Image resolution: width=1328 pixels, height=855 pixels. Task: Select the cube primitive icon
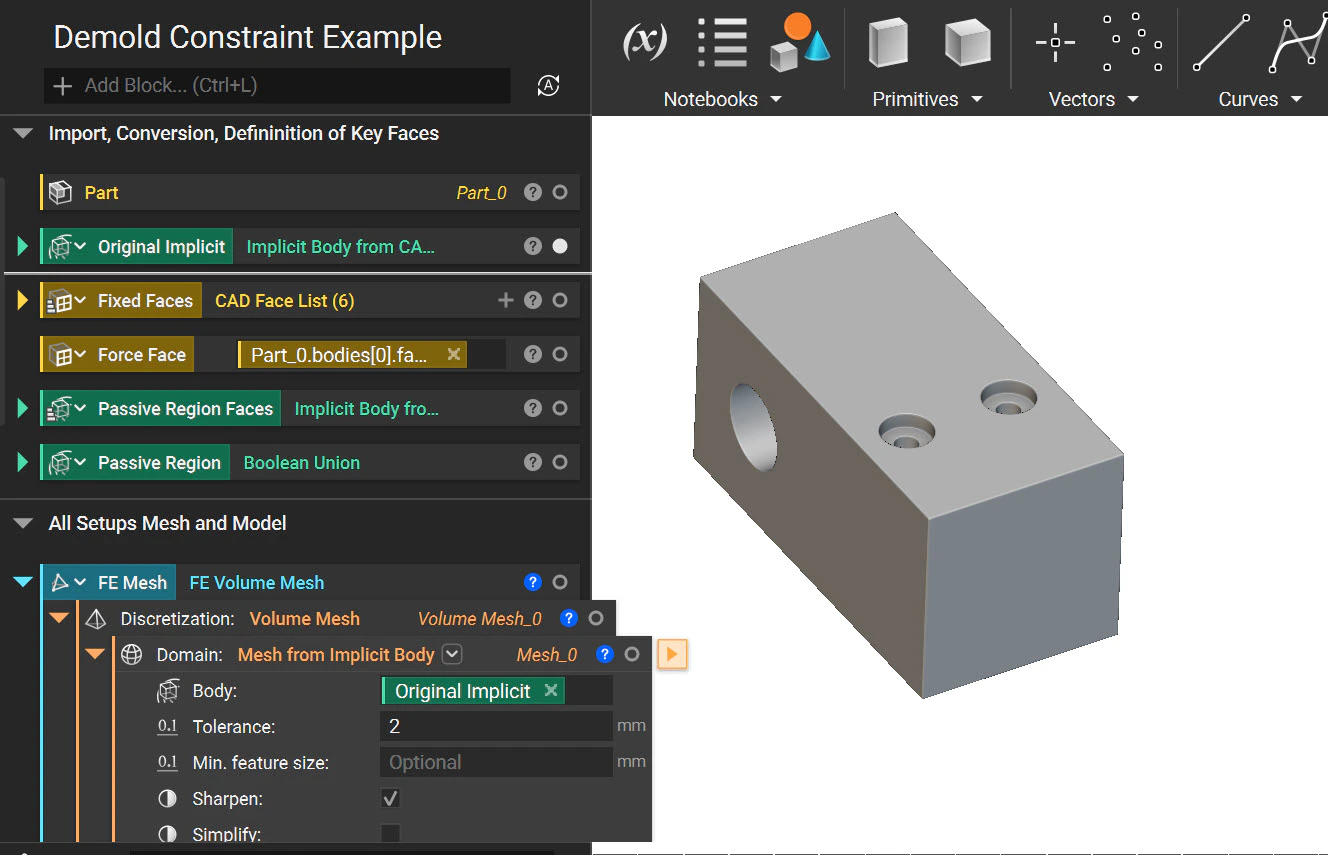pos(967,43)
